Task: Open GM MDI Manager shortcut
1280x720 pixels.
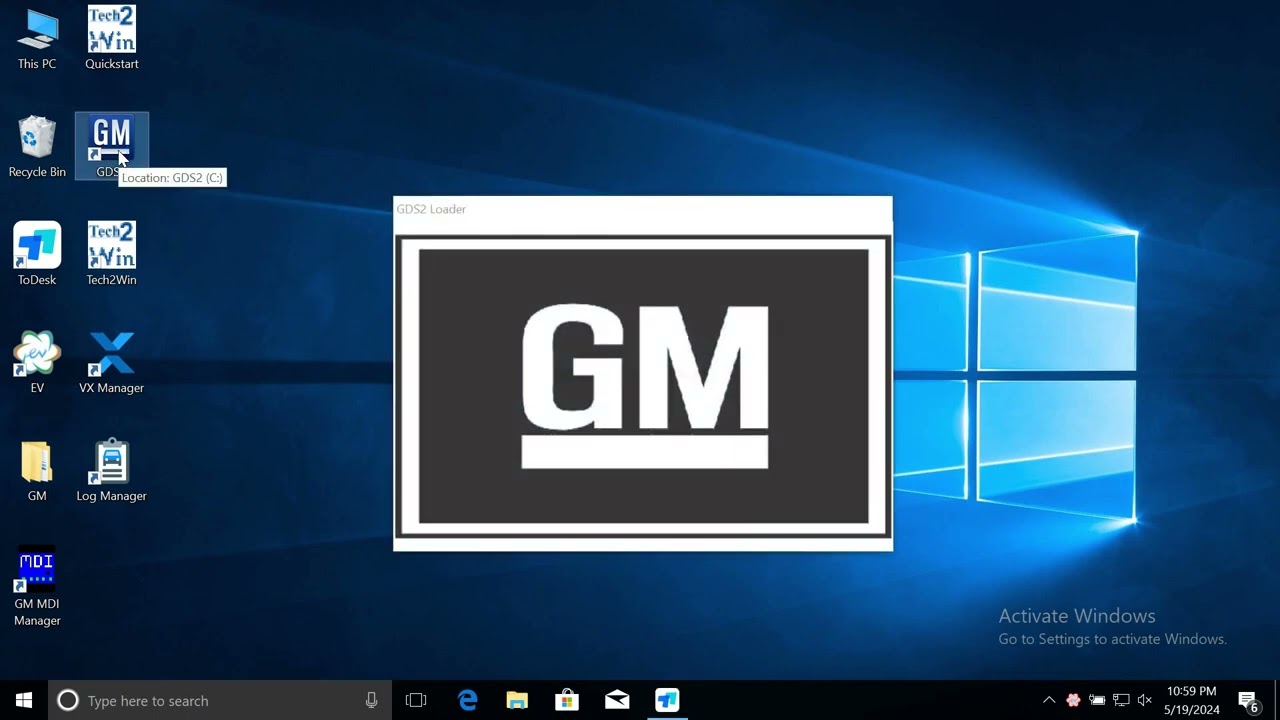Action: 37,587
